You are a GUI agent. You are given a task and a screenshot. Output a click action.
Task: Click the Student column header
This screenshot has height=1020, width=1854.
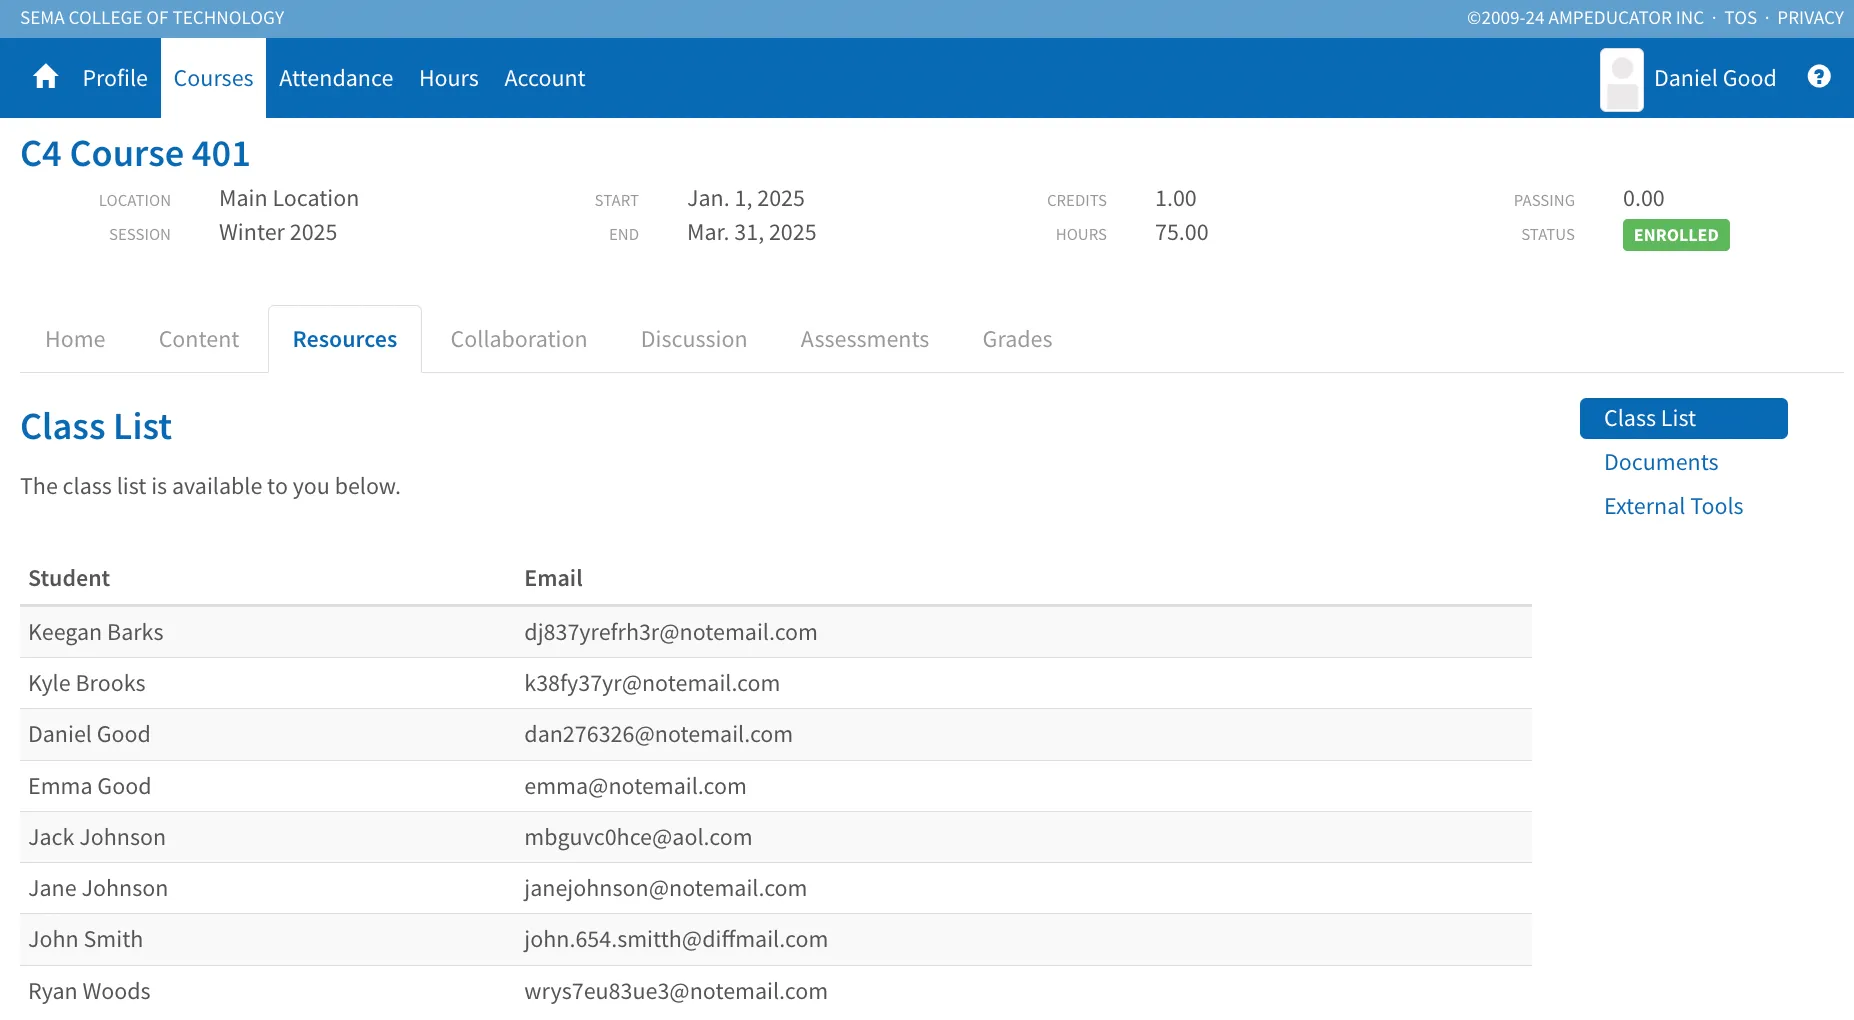69,578
